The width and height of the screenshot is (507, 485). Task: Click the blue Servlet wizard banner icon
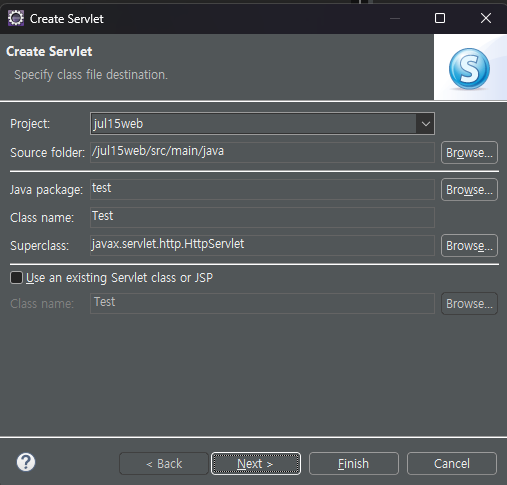point(469,69)
